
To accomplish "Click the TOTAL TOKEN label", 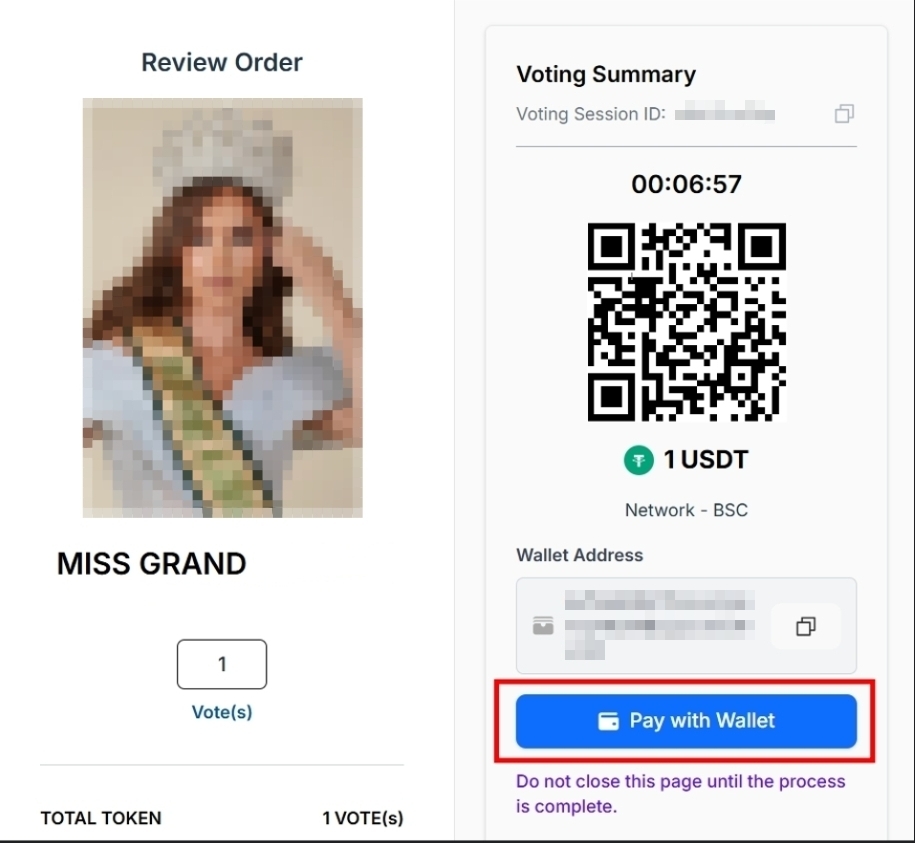I will [x=101, y=818].
